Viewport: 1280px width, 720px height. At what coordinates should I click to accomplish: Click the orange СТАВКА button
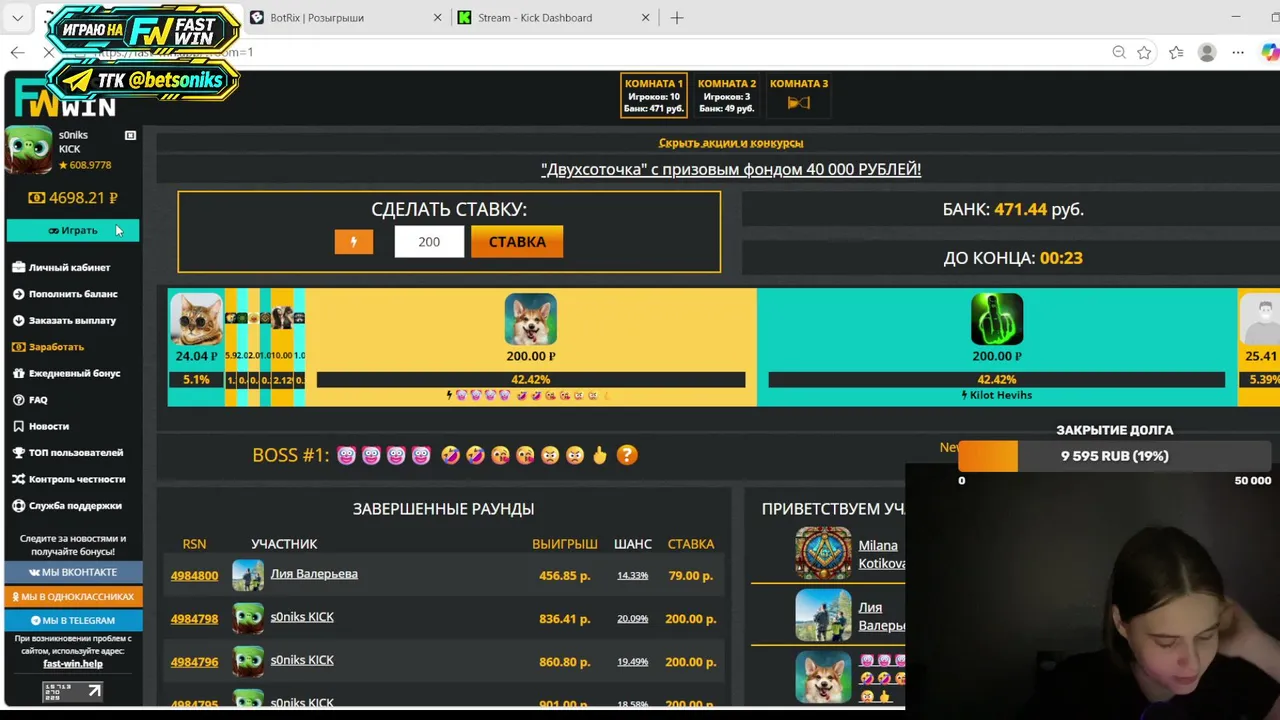pyautogui.click(x=517, y=242)
